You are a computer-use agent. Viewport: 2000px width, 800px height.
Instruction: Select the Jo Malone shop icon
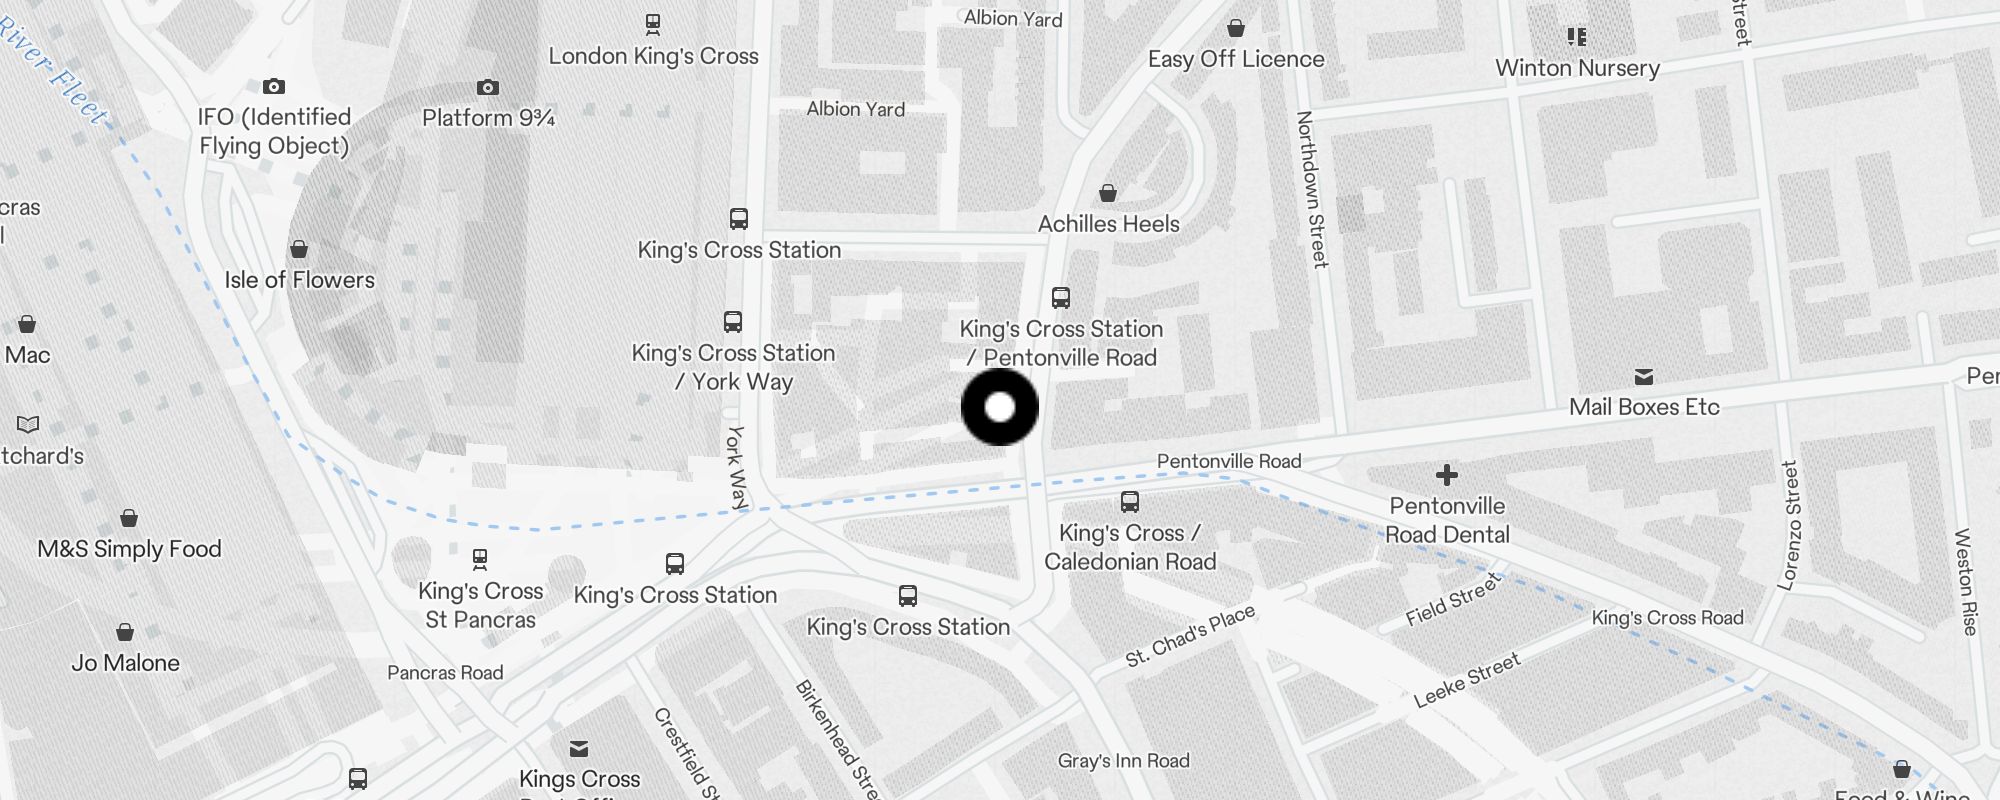[125, 632]
